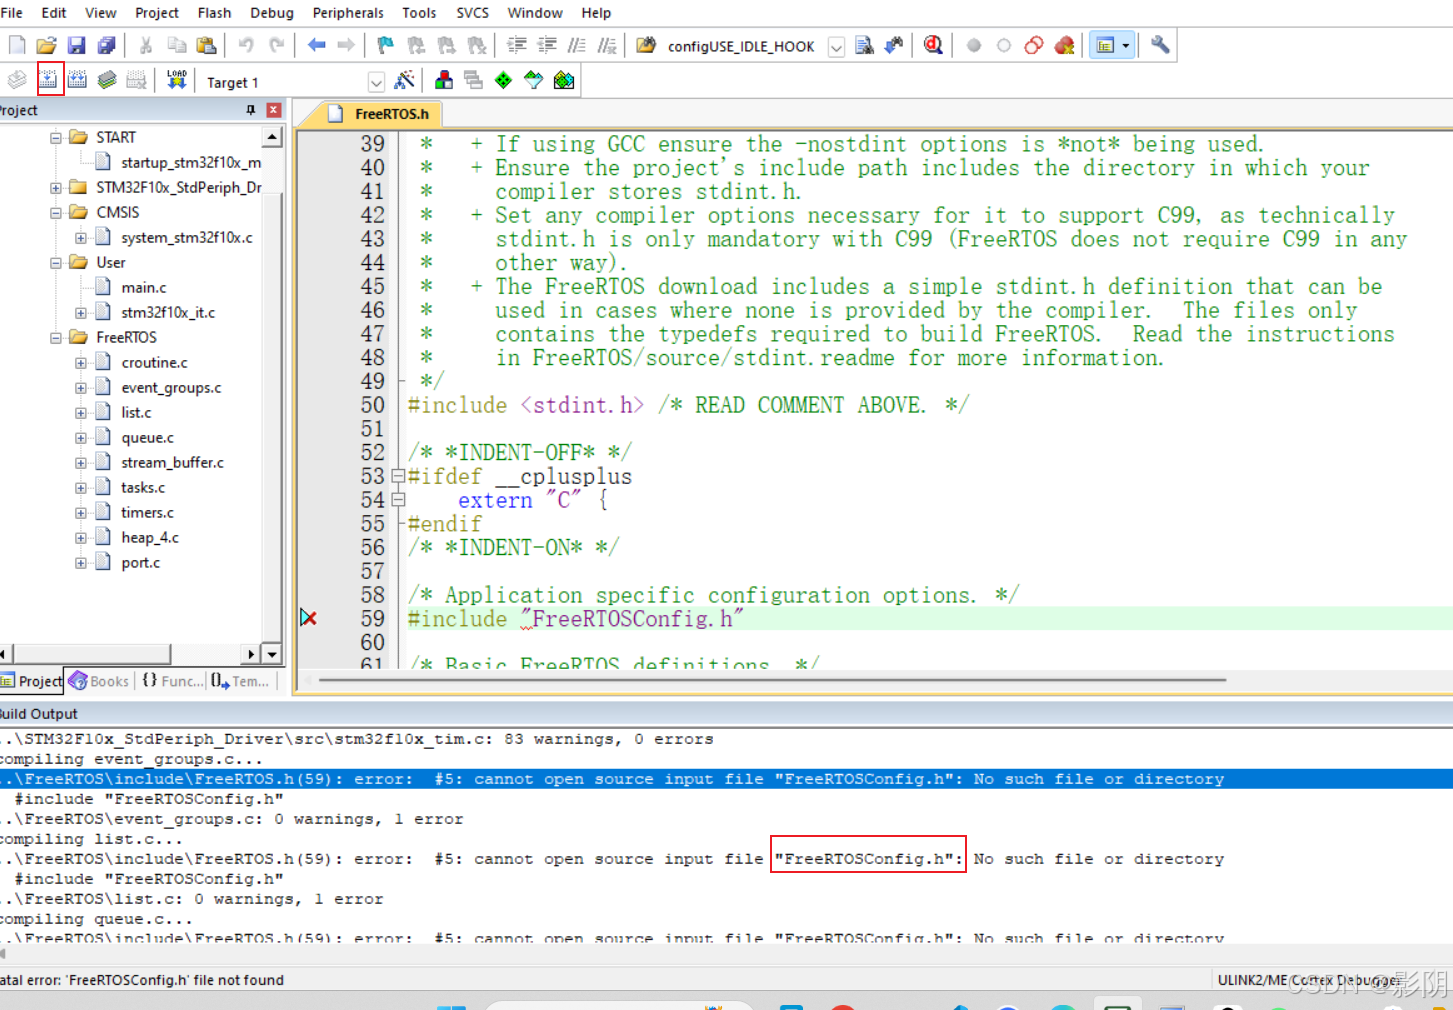Paste from clipboard in the toolbar
This screenshot has height=1010, width=1453.
[x=206, y=45]
